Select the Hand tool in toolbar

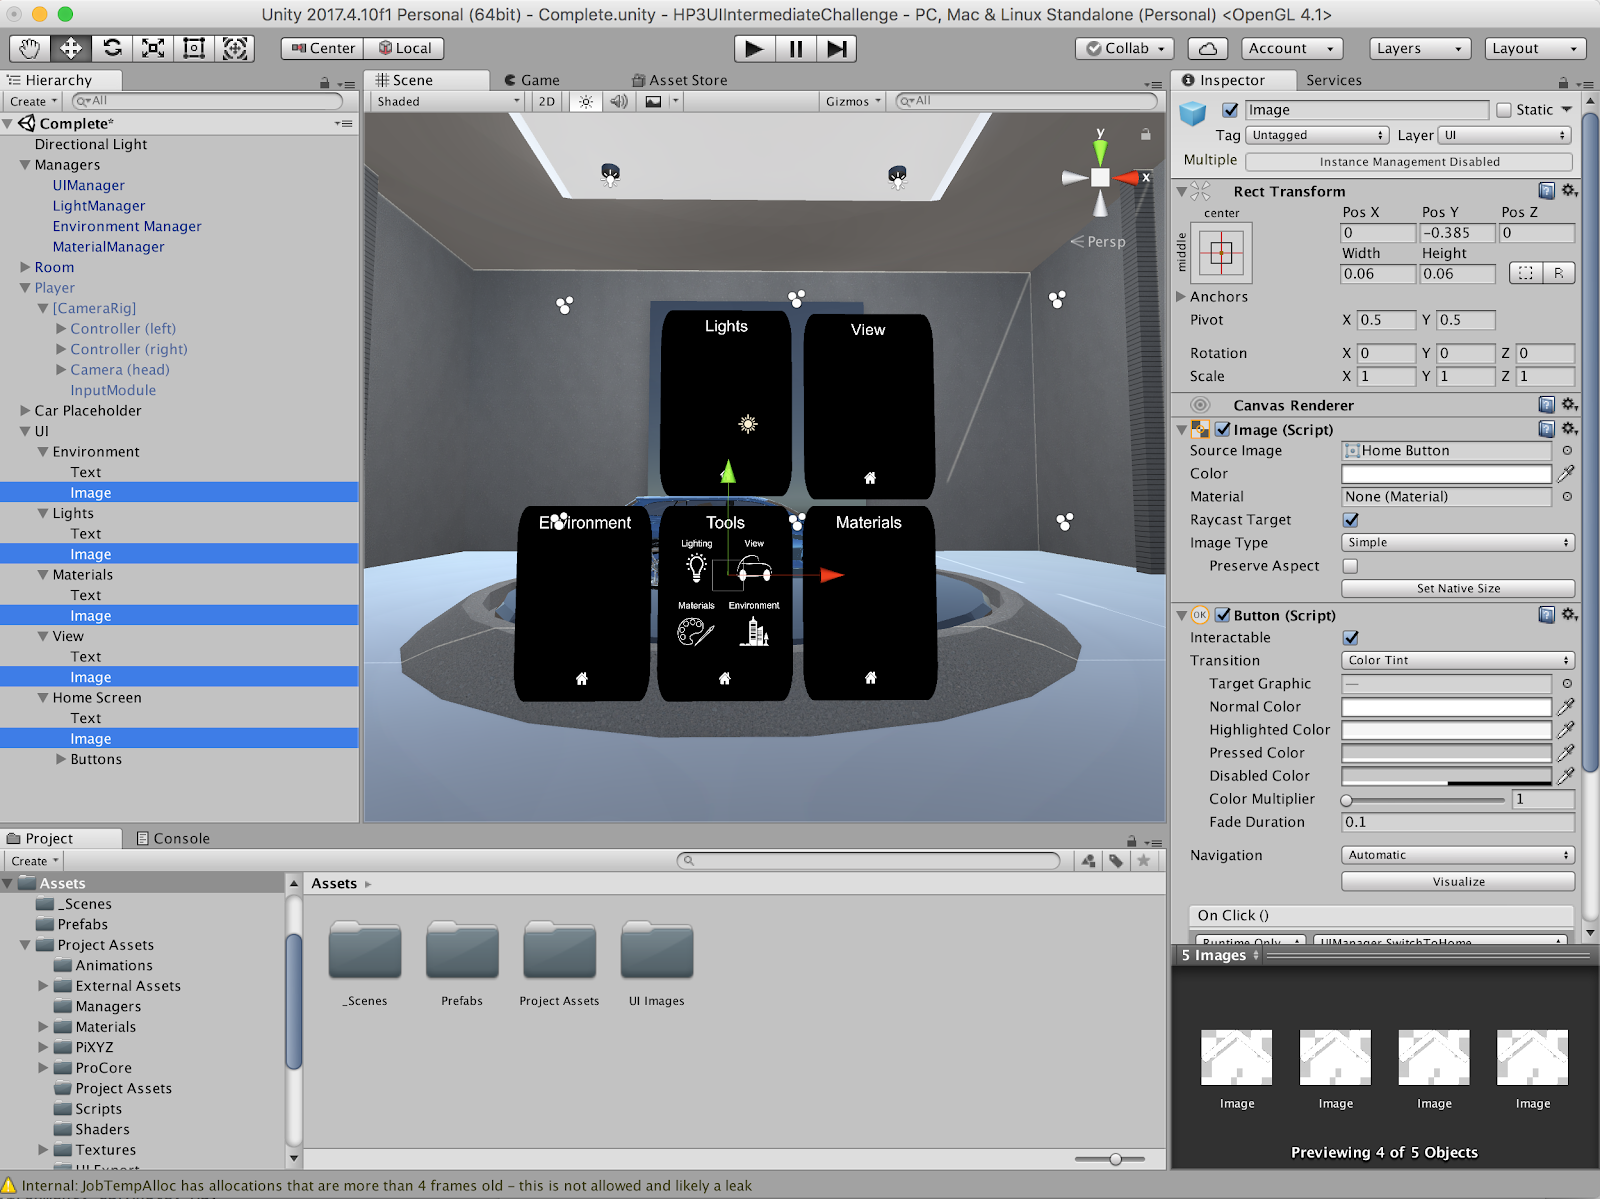(x=30, y=48)
